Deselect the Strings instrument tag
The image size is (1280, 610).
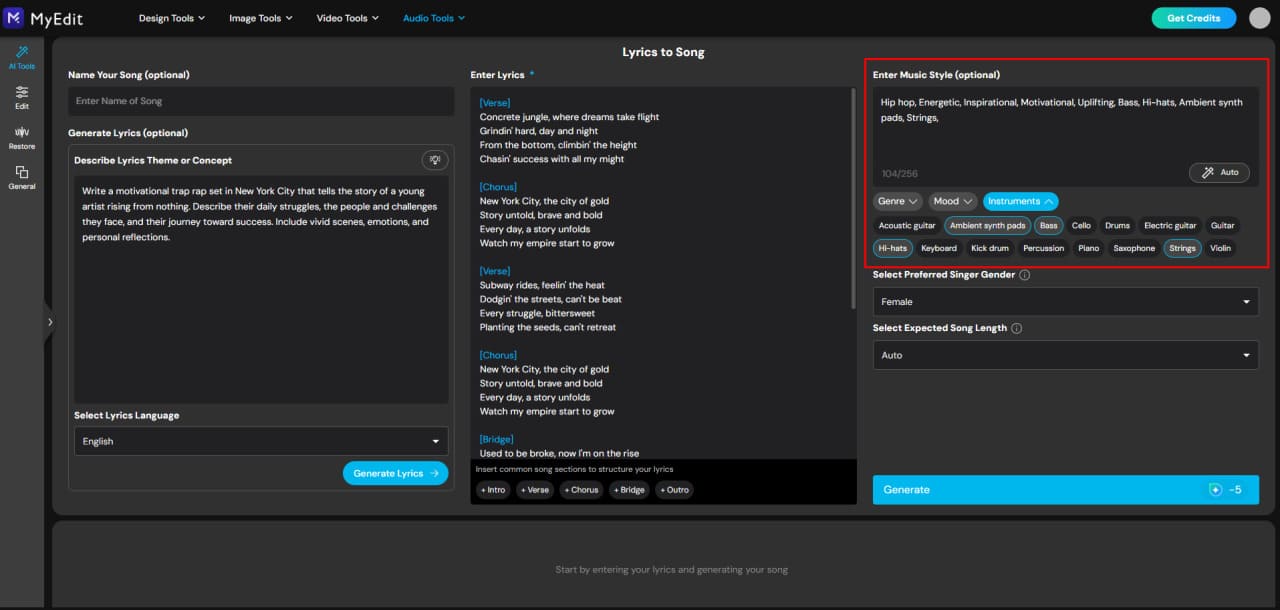1182,247
